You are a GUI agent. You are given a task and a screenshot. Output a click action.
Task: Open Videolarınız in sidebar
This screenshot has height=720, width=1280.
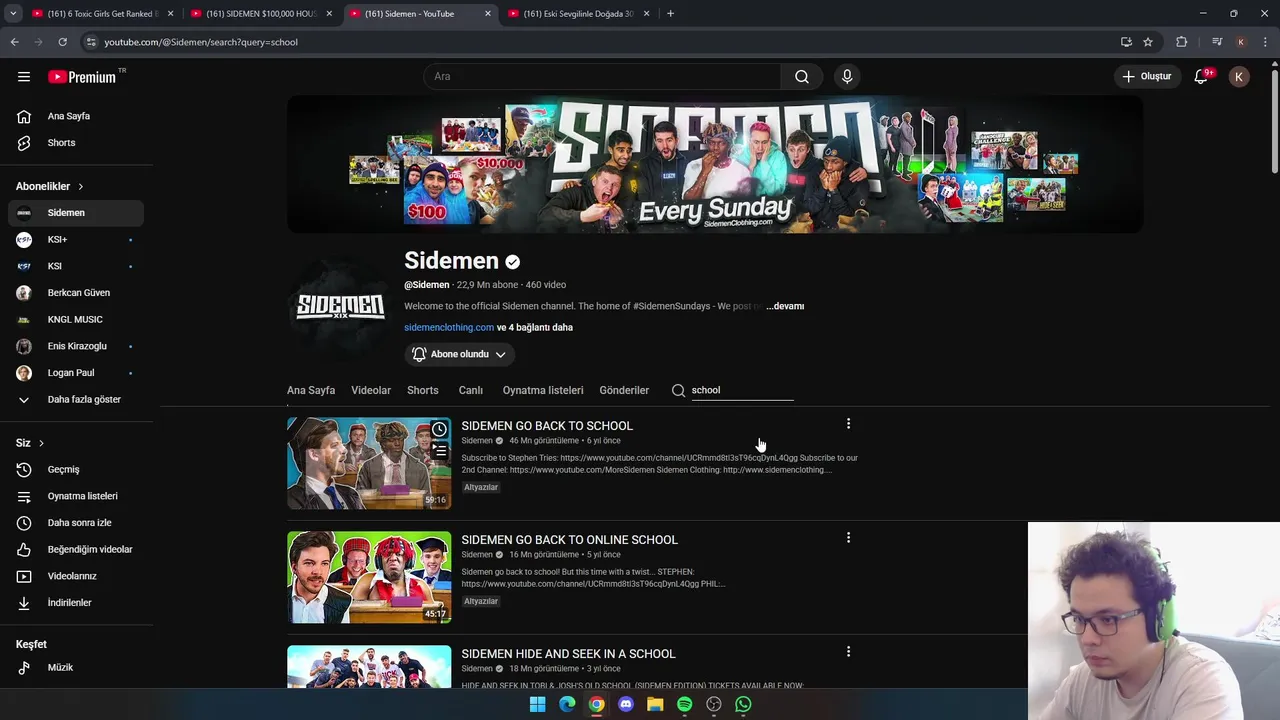pyautogui.click(x=76, y=576)
